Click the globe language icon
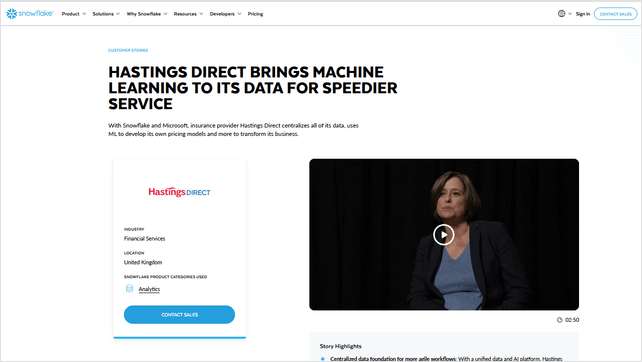The width and height of the screenshot is (642, 362). pos(561,14)
